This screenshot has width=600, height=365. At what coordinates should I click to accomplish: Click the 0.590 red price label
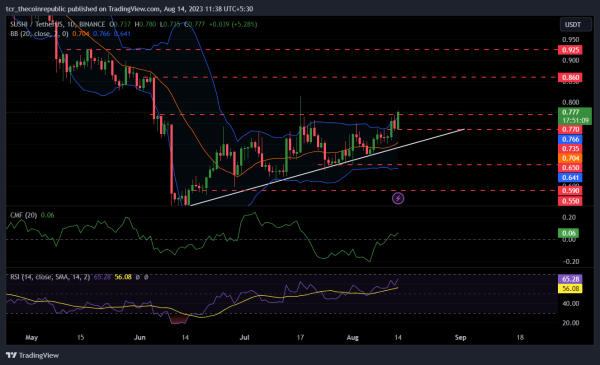pos(570,191)
